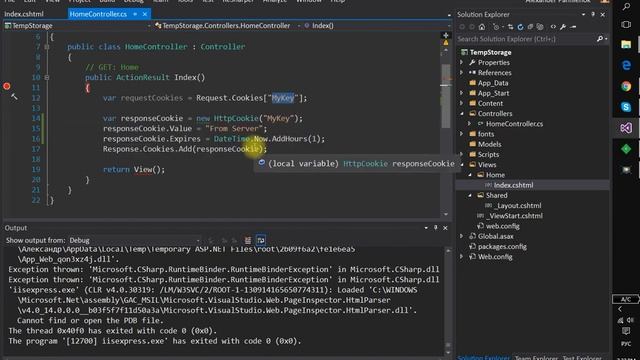Expand Global.asax node

462,236
